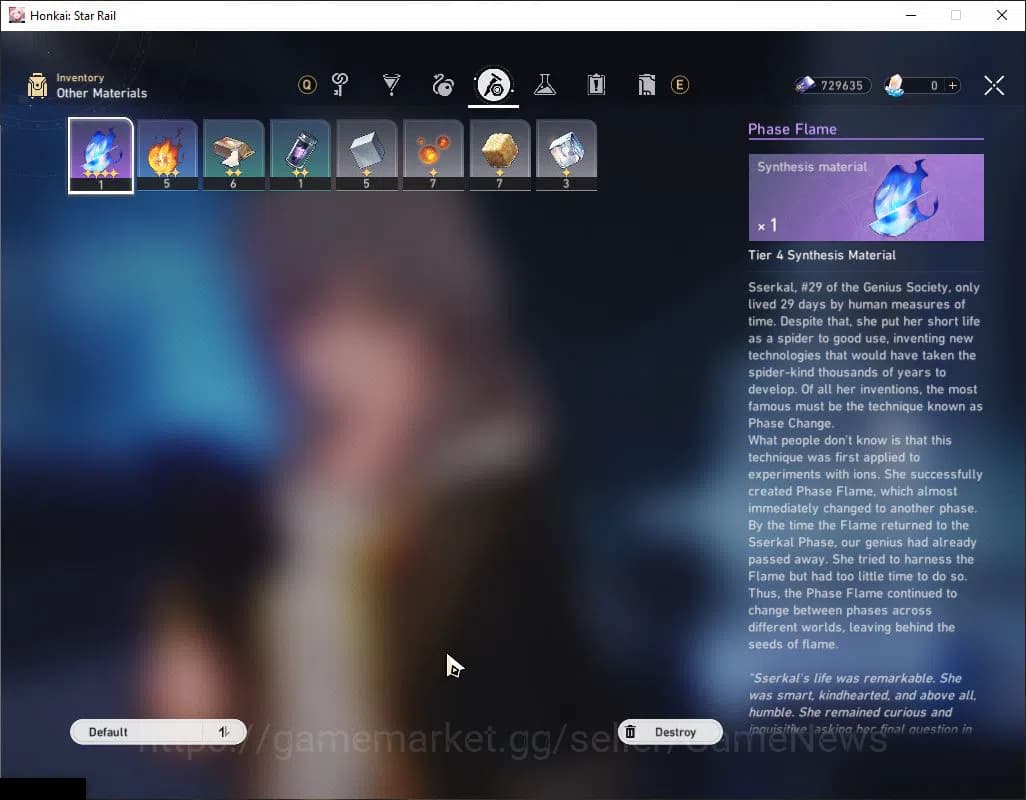Open the Default sort dropdown

tap(140, 732)
